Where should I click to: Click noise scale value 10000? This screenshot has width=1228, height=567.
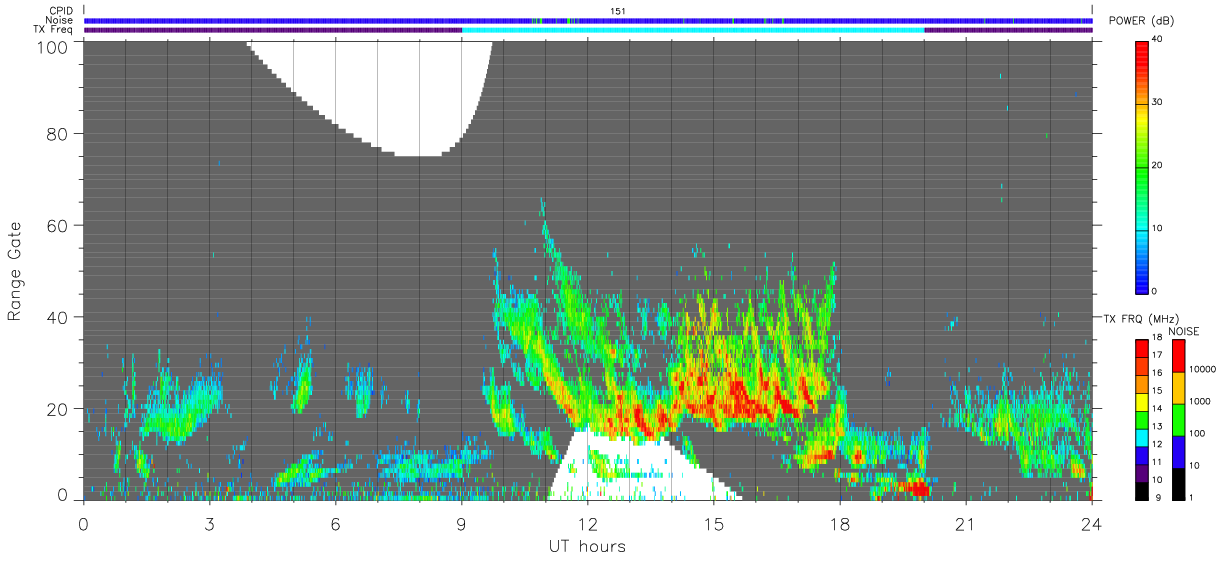1203,370
